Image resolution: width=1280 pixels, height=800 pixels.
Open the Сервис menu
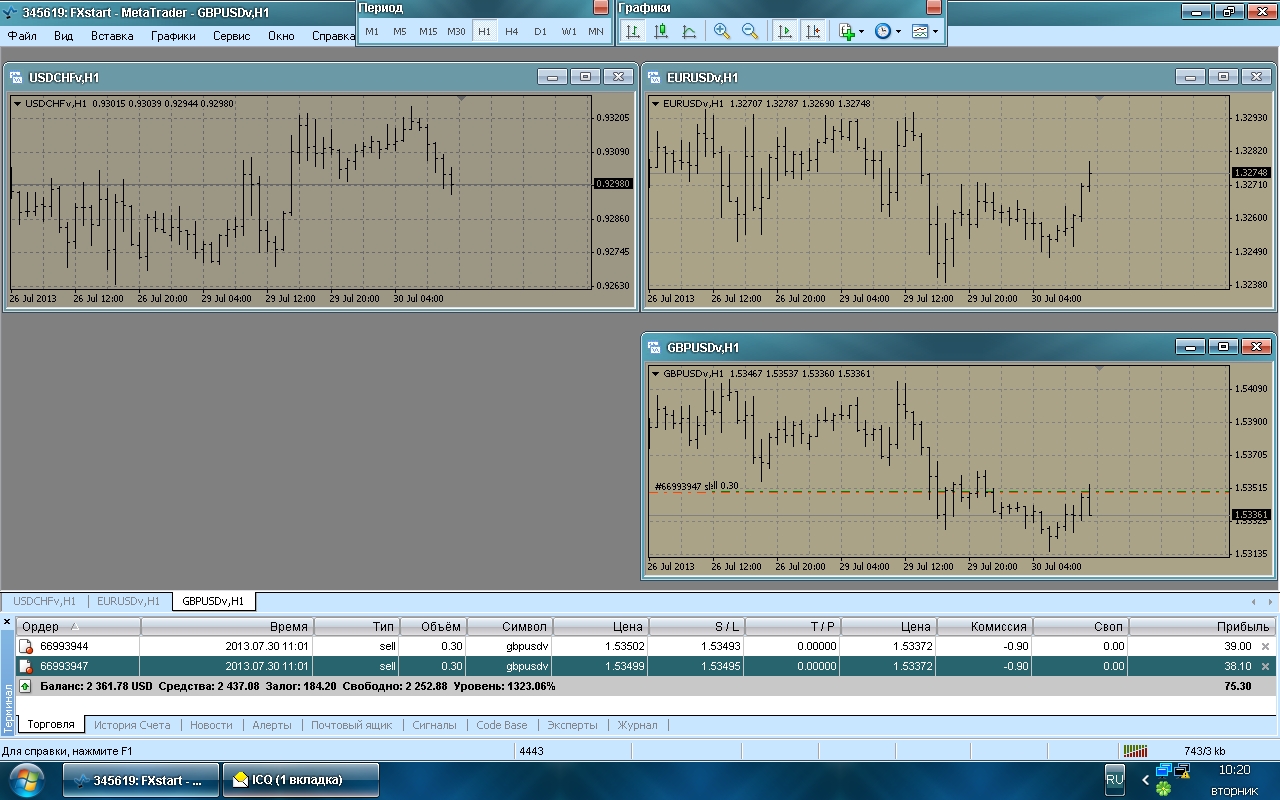[232, 36]
